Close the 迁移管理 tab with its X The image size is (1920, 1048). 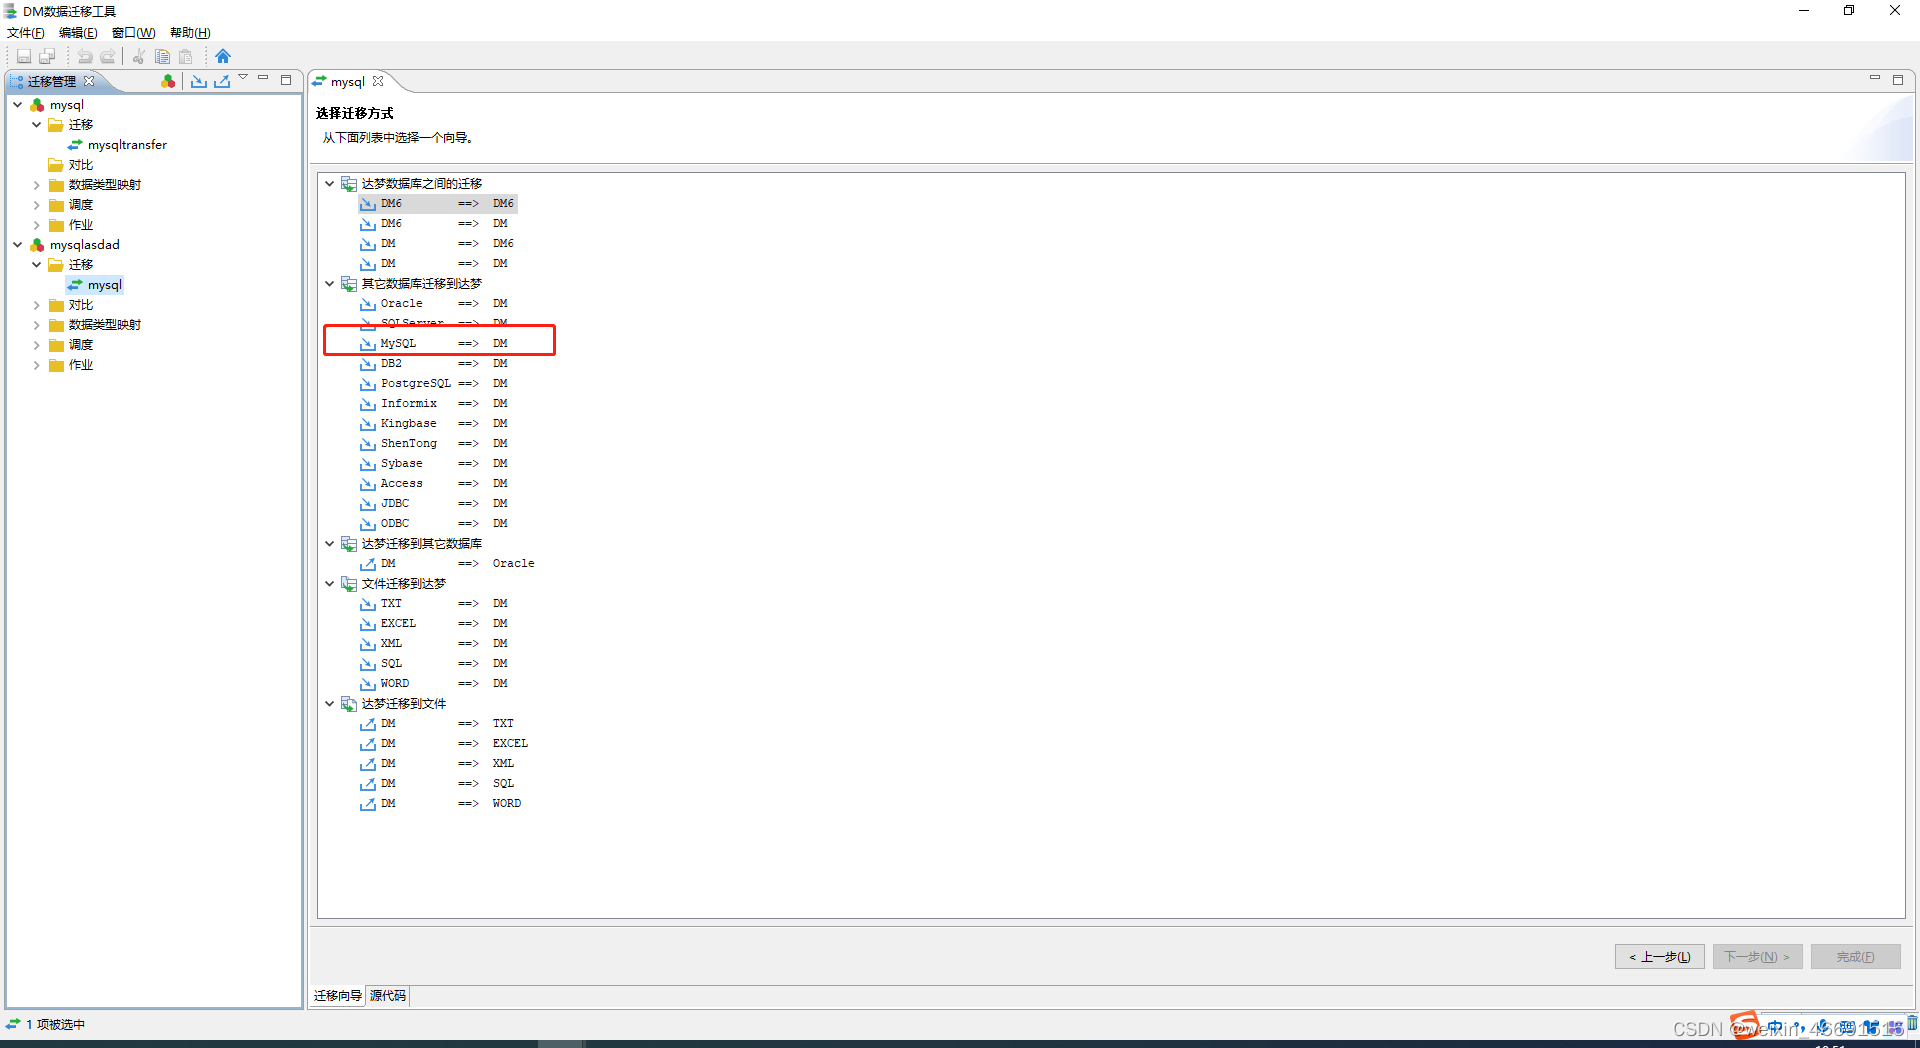89,81
